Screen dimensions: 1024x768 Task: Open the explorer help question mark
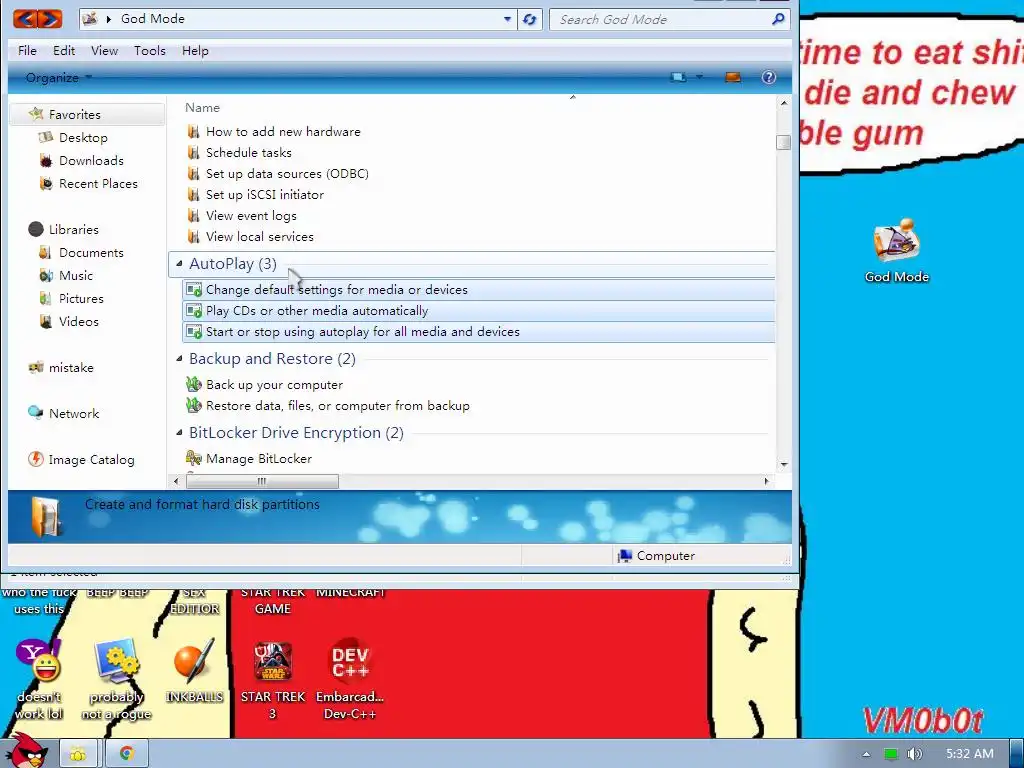[769, 77]
